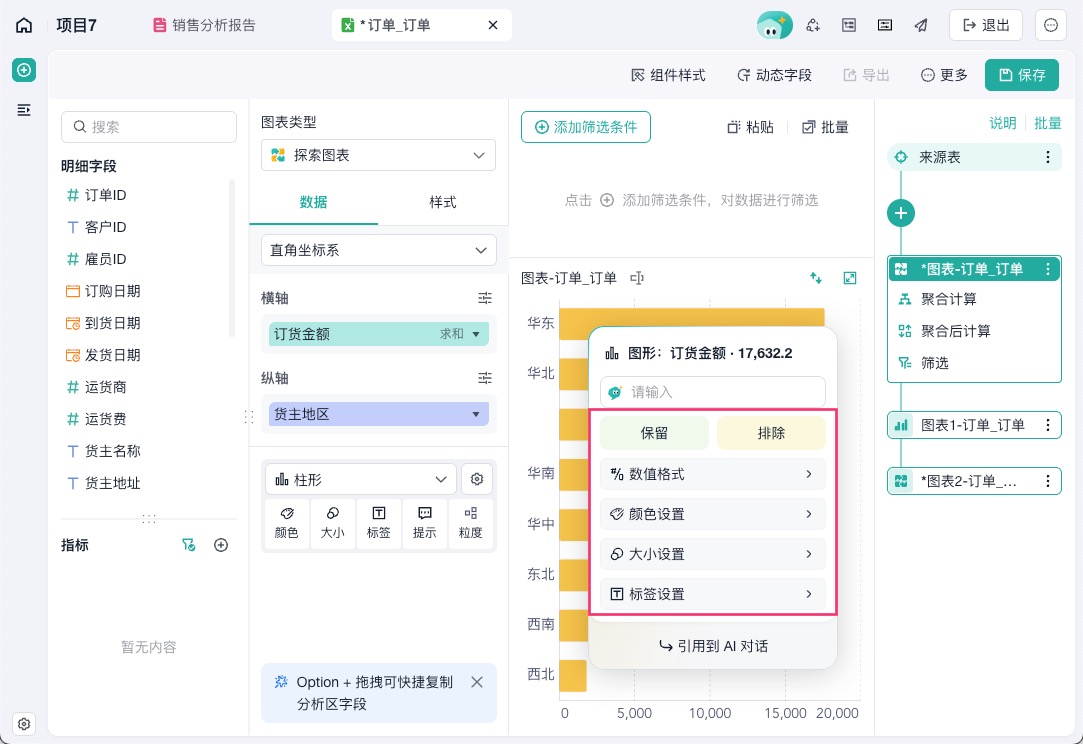The image size is (1083, 744).
Task: Click the 请输入 AI input field in popup
Action: pyautogui.click(x=713, y=392)
